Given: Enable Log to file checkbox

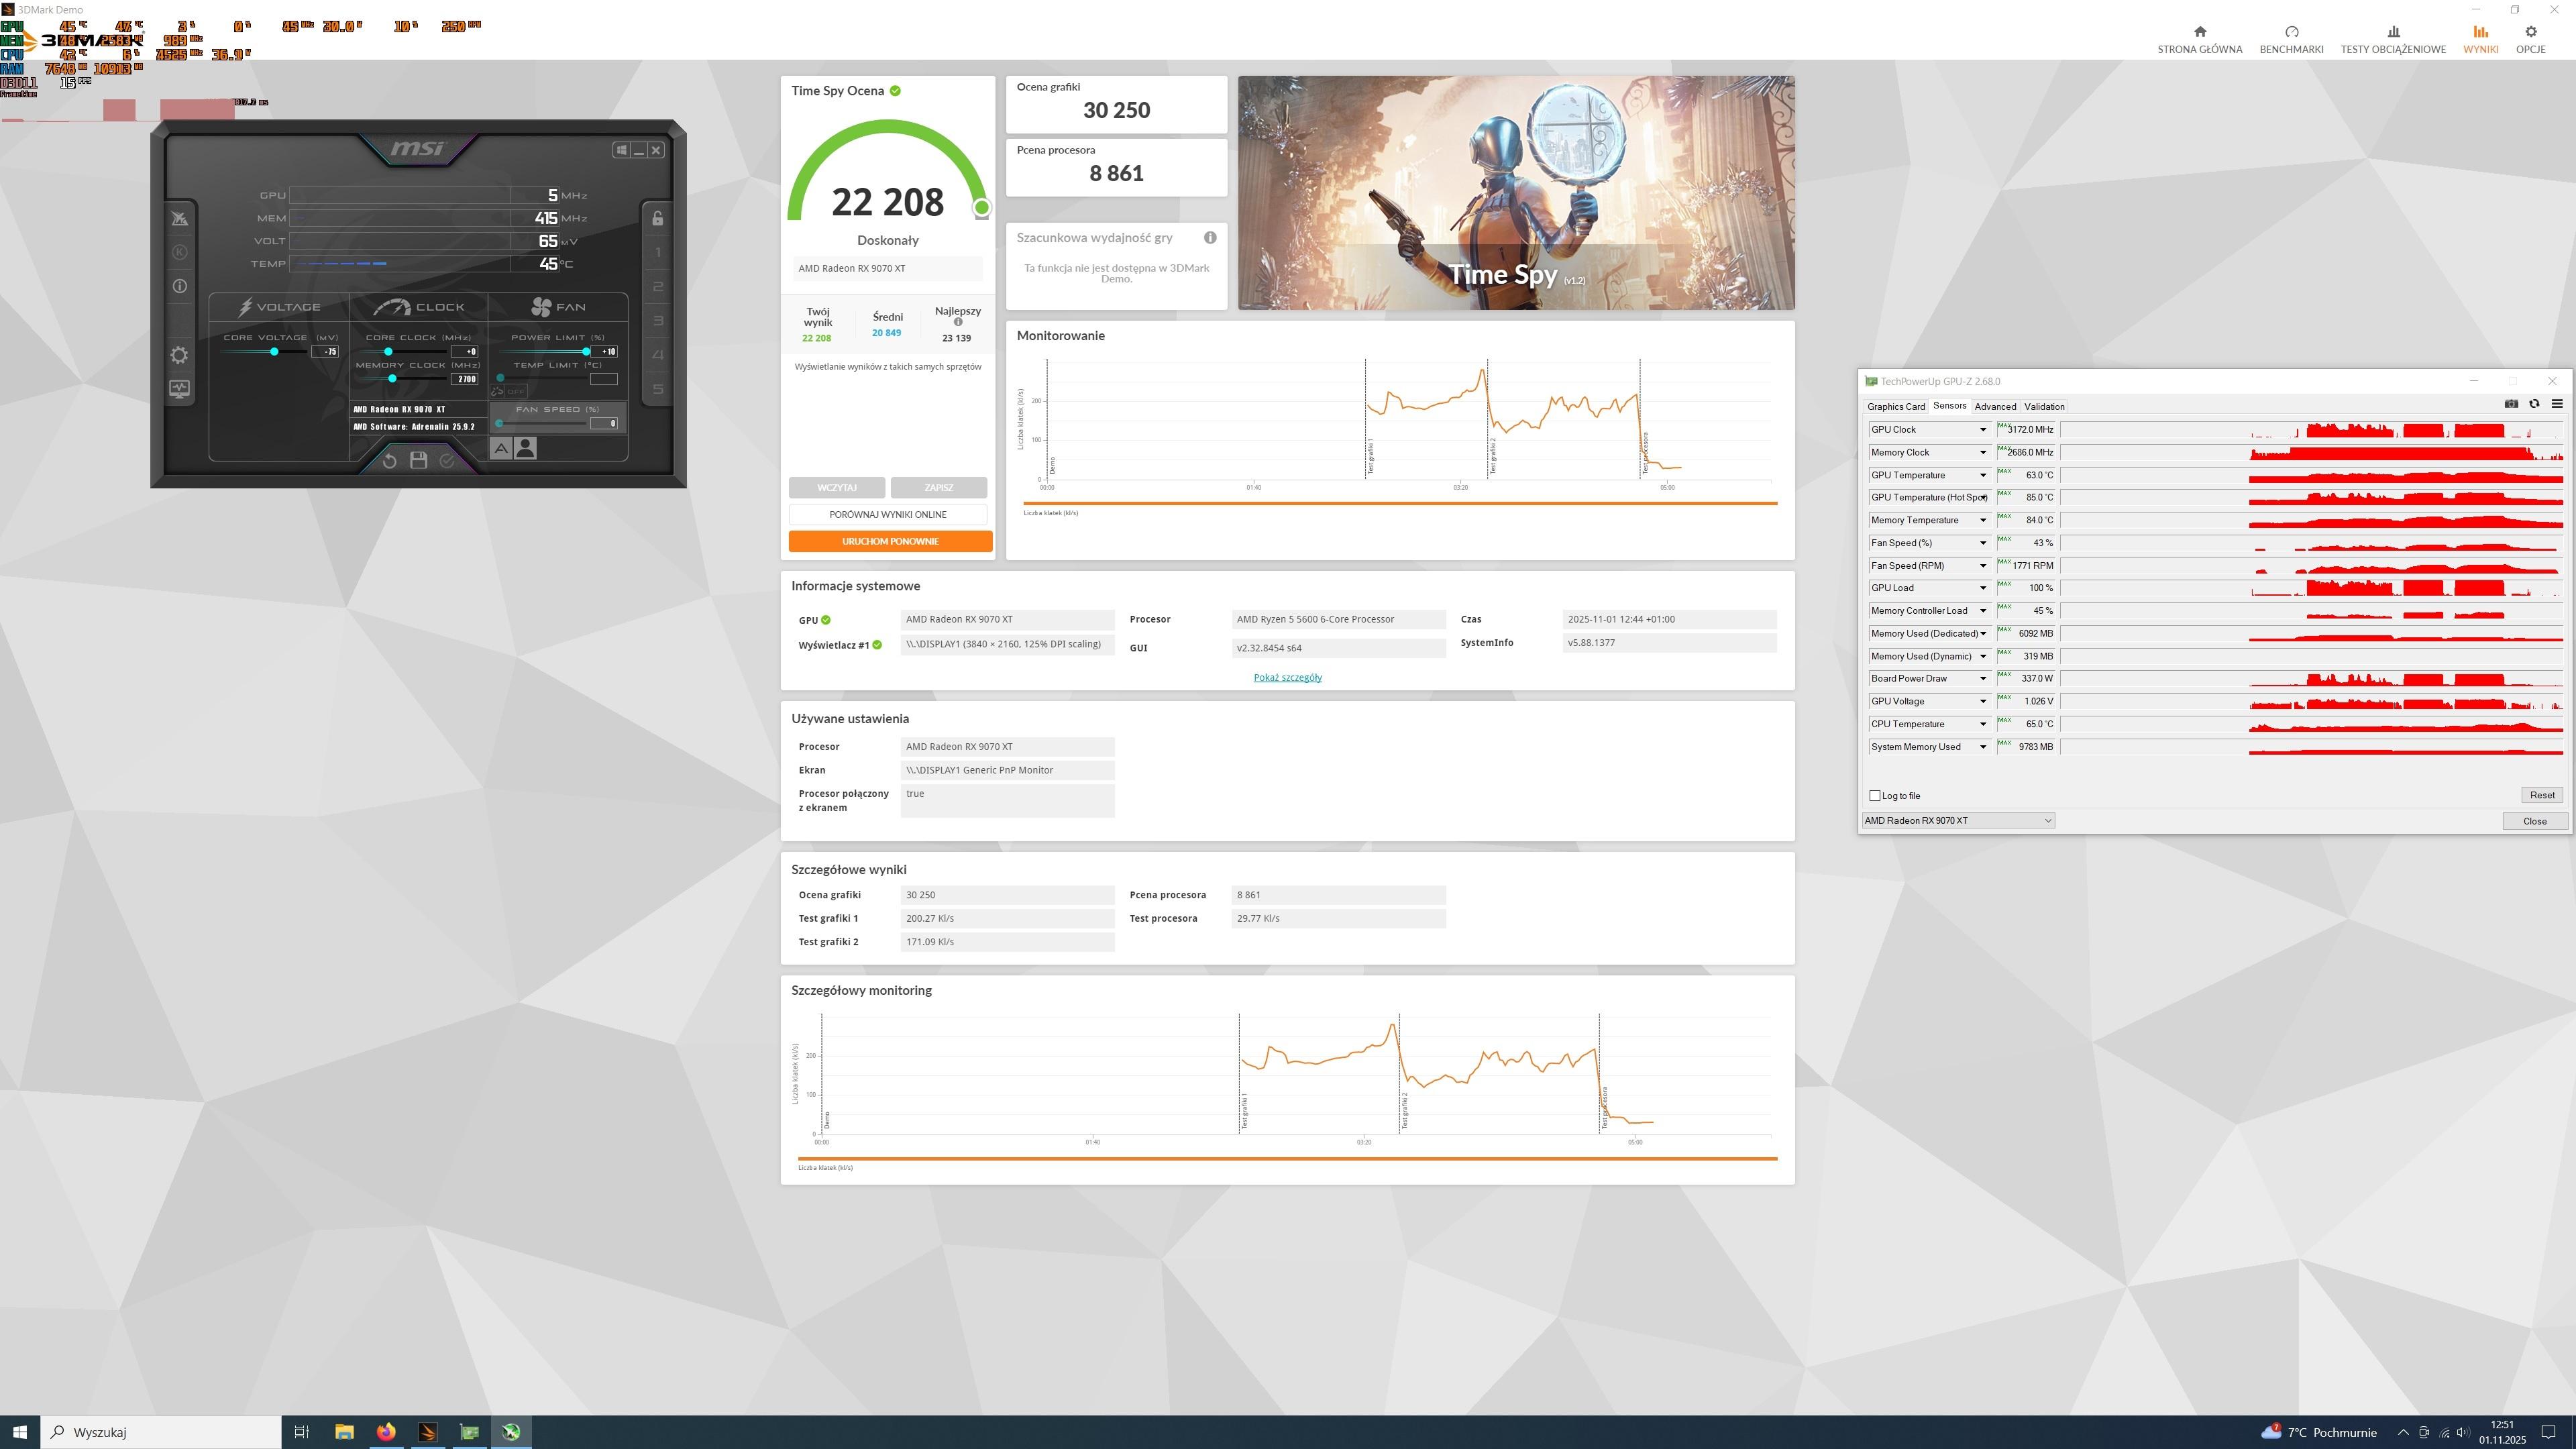Looking at the screenshot, I should click(1875, 796).
